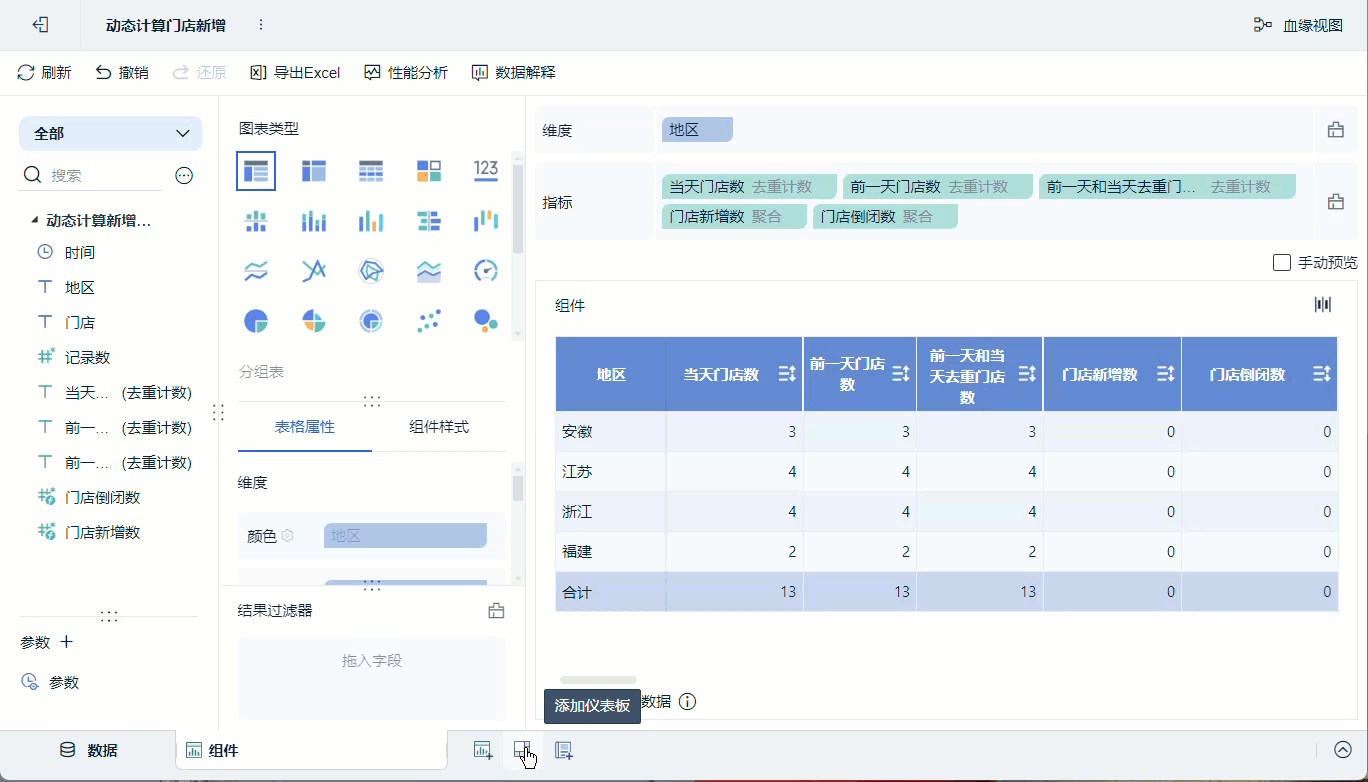Viewport: 1368px width, 782px height.
Task: Click 导出Excel in the toolbar
Action: (295, 72)
